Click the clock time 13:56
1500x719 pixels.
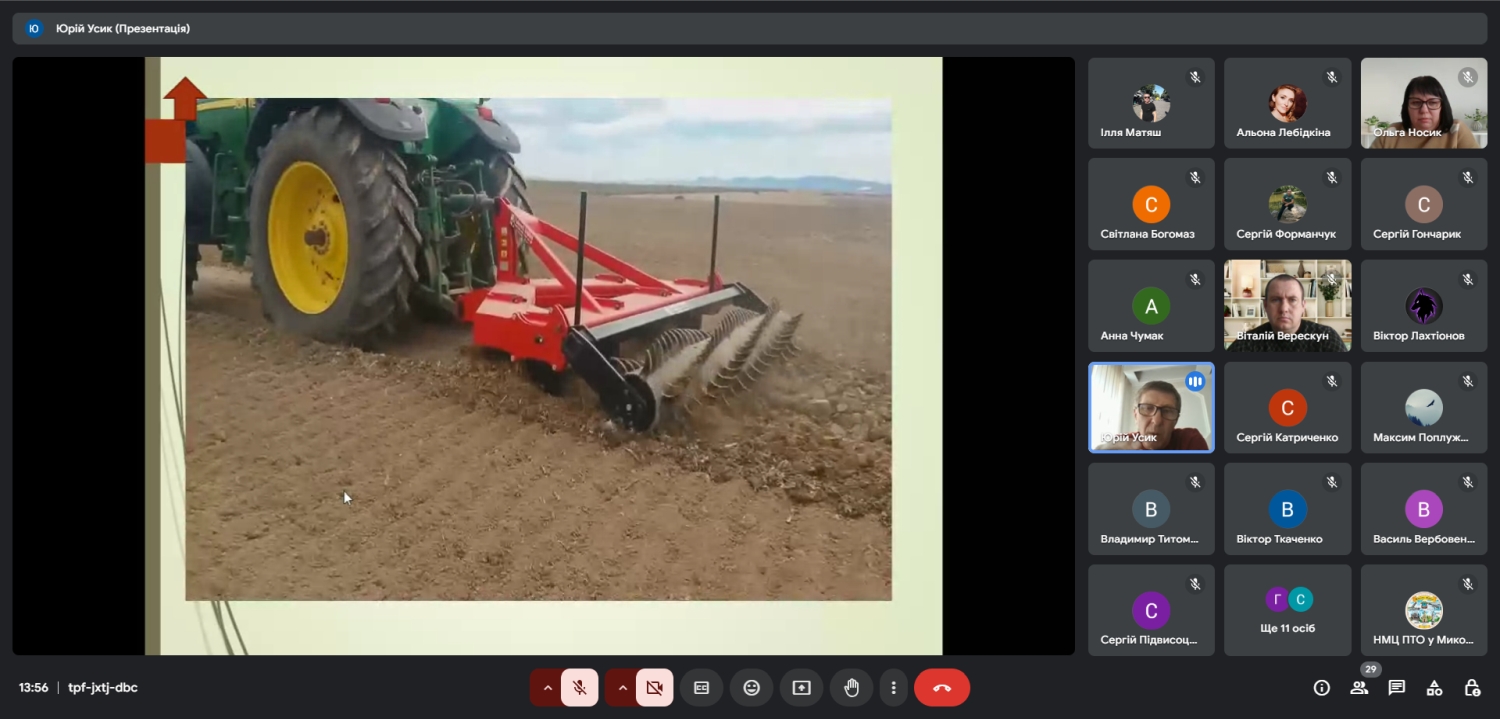click(x=33, y=688)
